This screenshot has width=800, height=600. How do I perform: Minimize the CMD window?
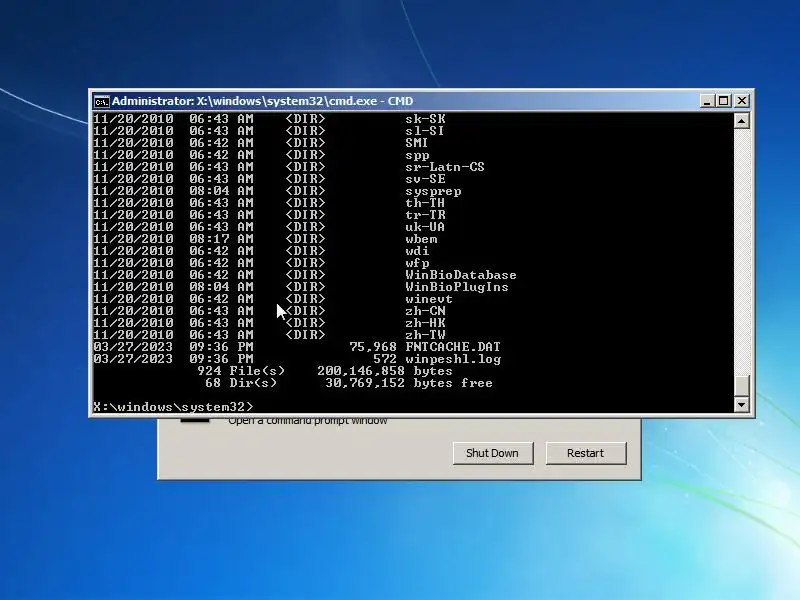coord(707,101)
